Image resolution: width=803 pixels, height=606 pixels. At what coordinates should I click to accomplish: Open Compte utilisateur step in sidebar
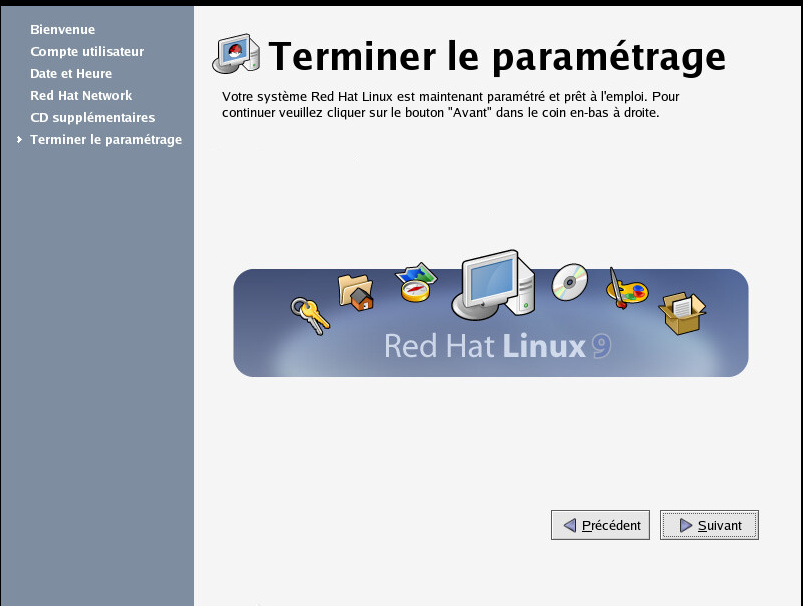tap(87, 52)
